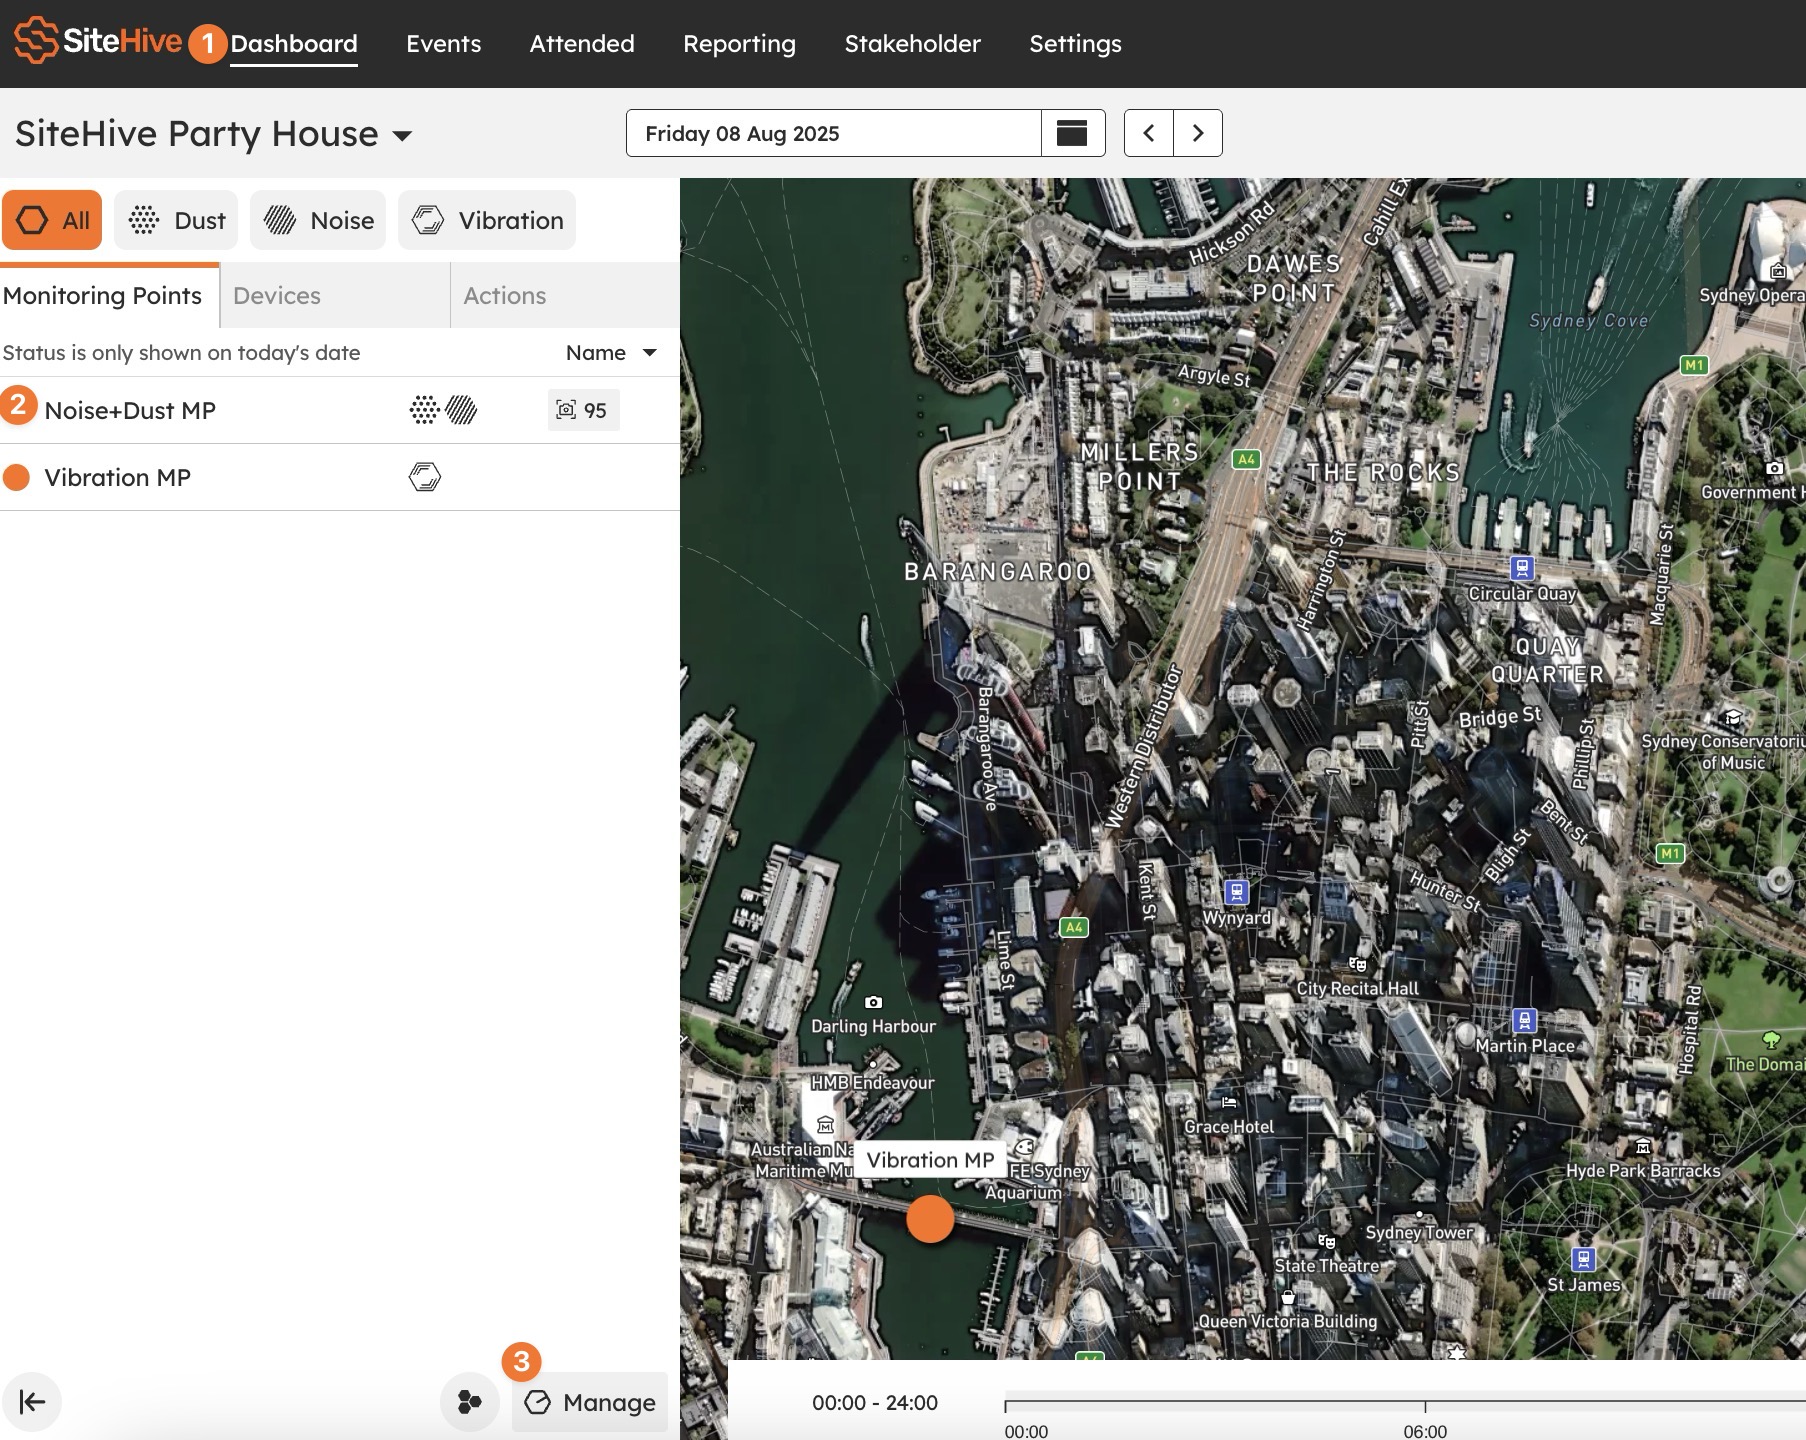Switch to the Monitoring Points tab

108,296
